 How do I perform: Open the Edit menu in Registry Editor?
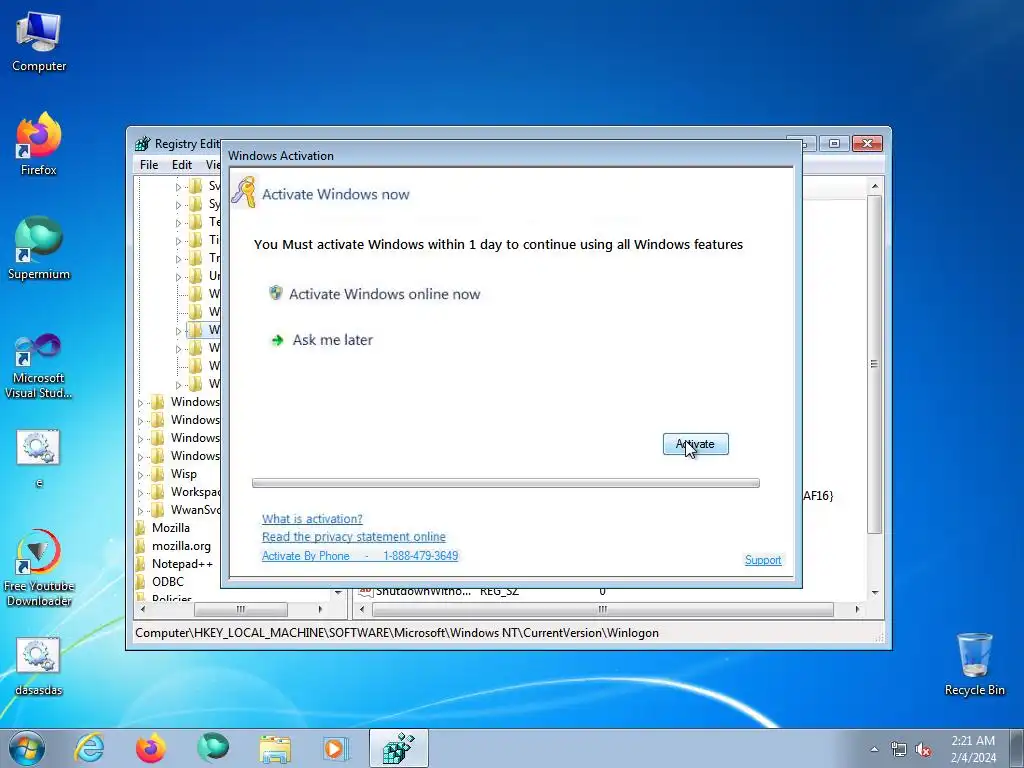182,165
